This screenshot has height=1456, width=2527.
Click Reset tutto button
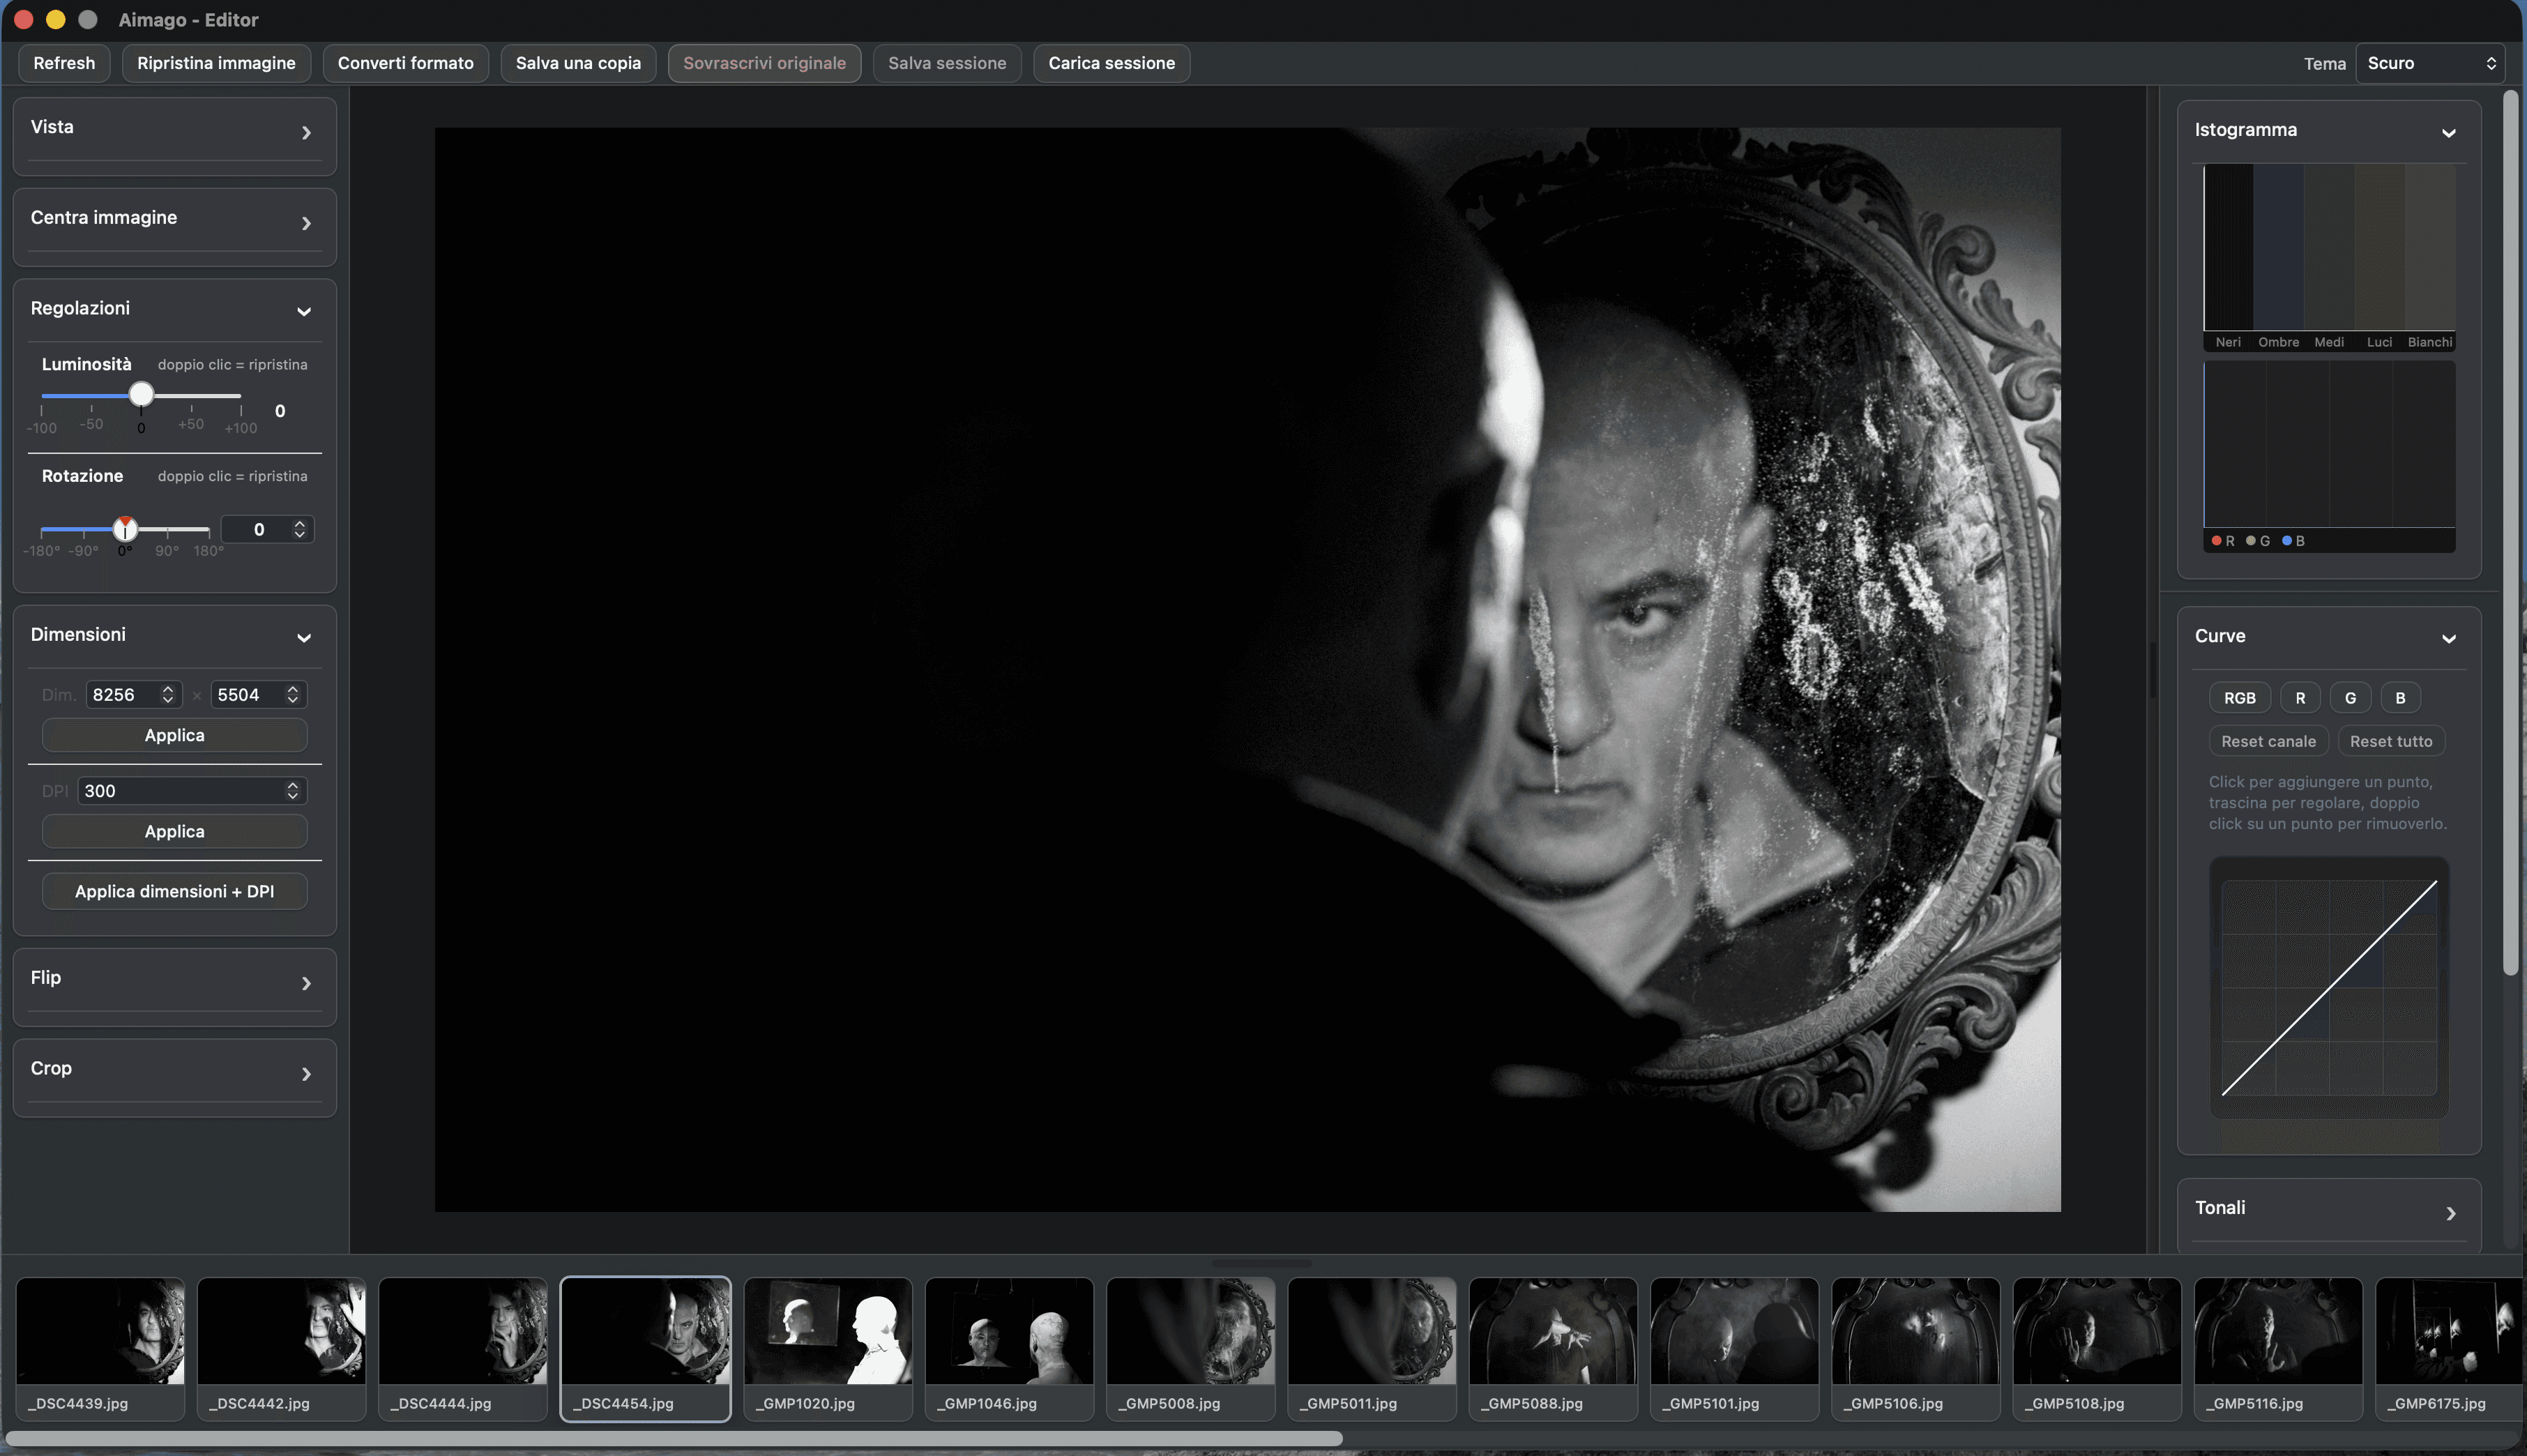click(x=2390, y=741)
